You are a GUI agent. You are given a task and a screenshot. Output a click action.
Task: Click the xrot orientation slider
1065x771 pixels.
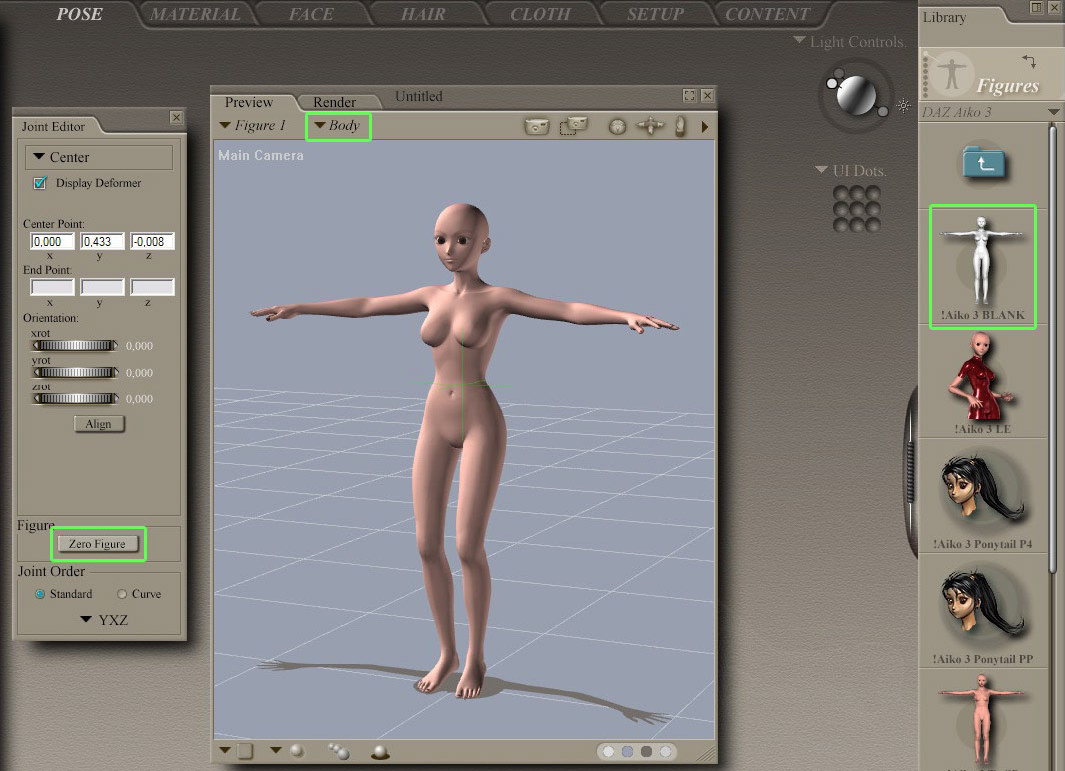(x=75, y=346)
